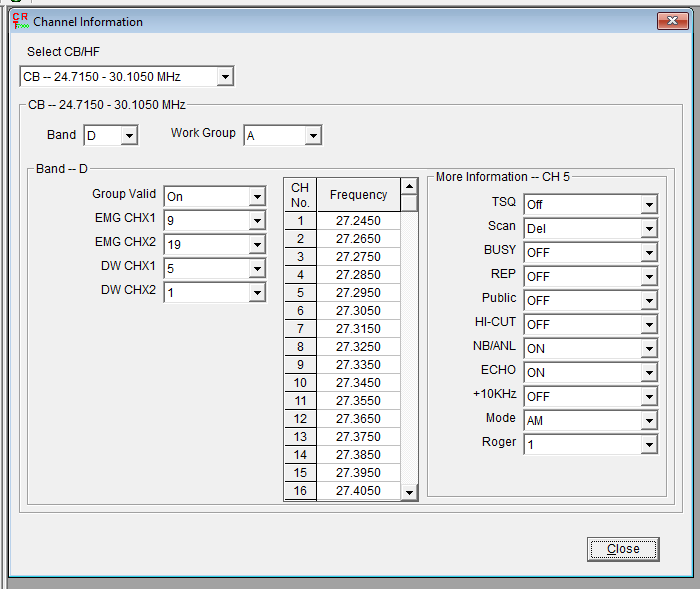Click the Frequency column header
The image size is (700, 589).
click(358, 195)
